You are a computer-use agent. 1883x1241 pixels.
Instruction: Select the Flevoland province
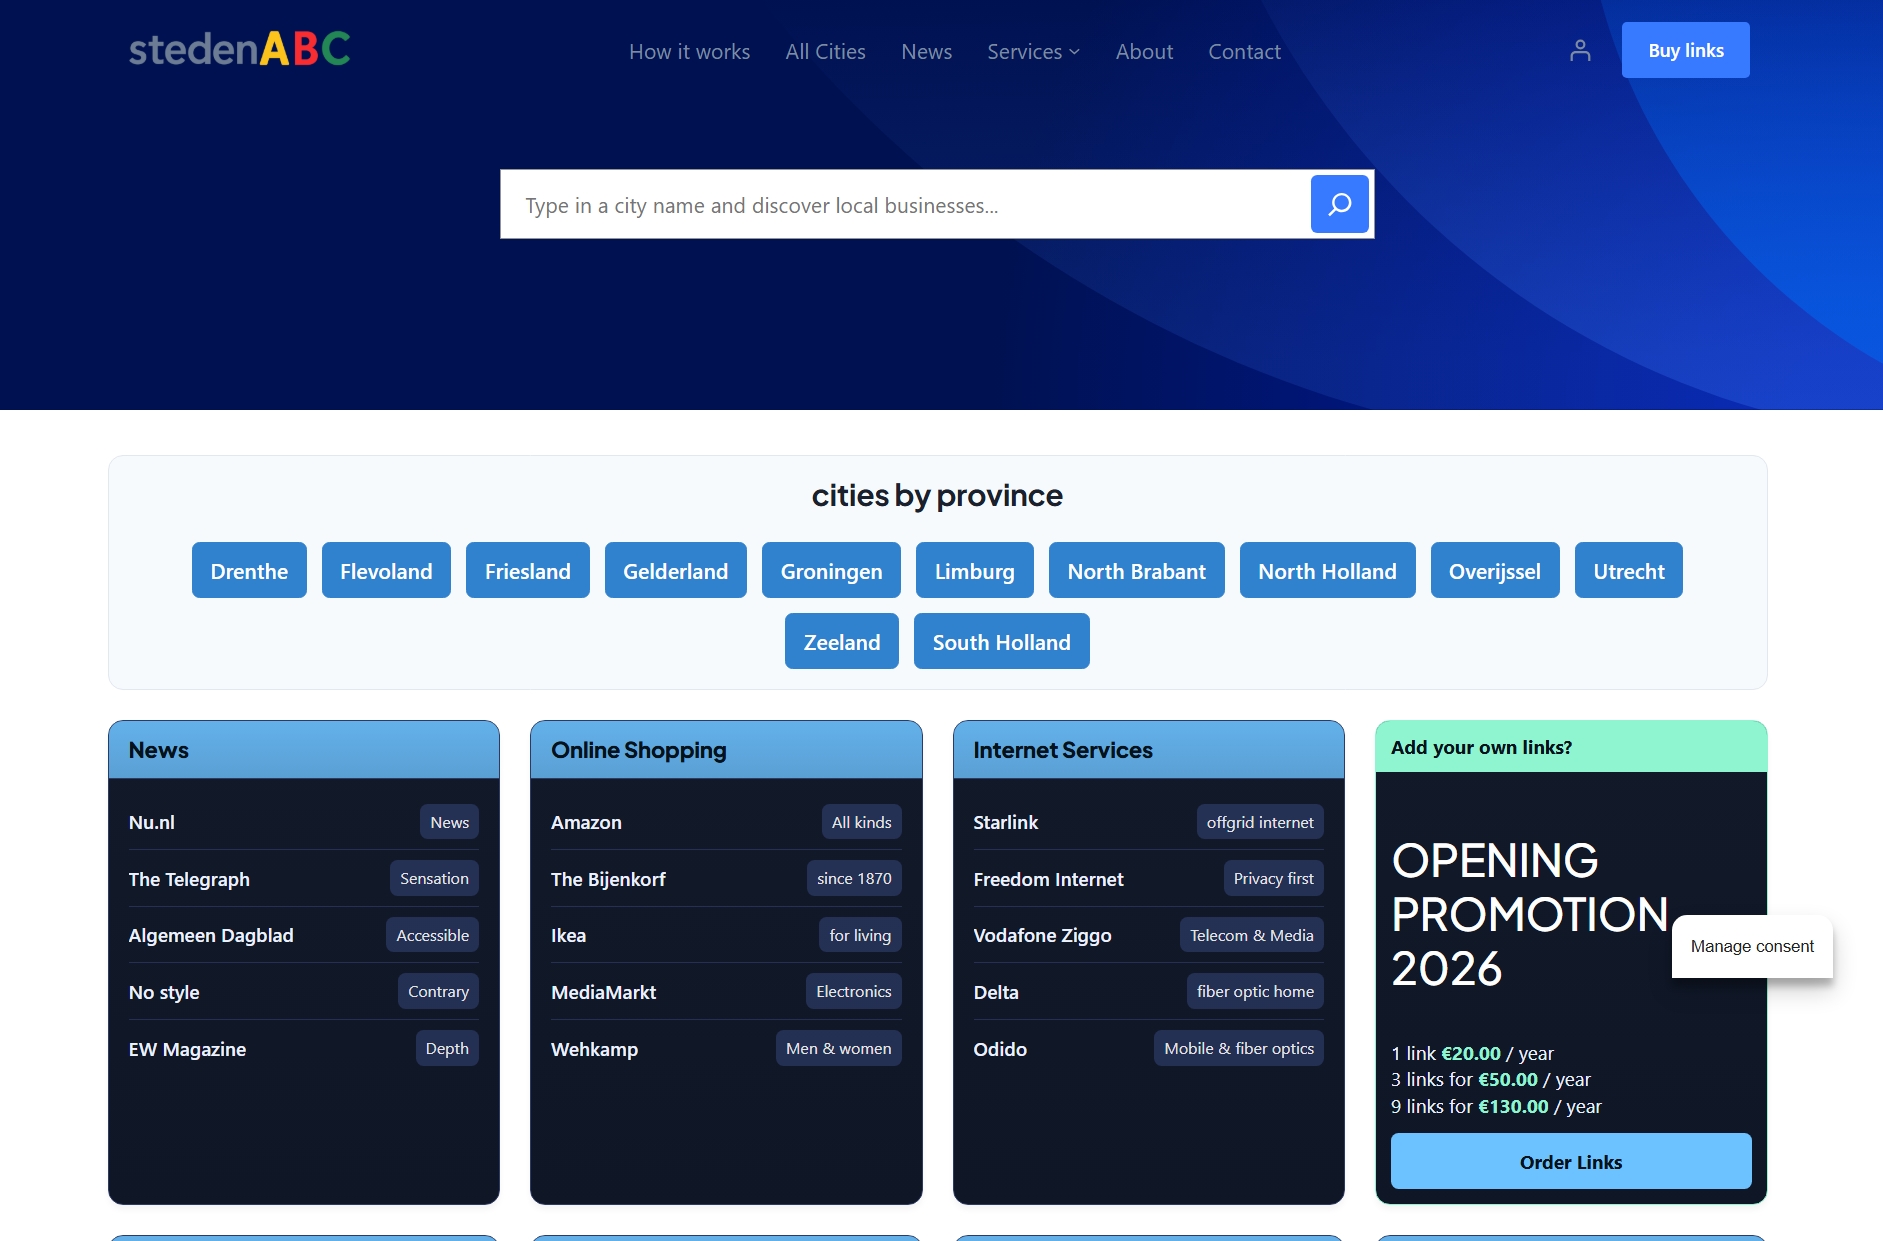pyautogui.click(x=386, y=570)
